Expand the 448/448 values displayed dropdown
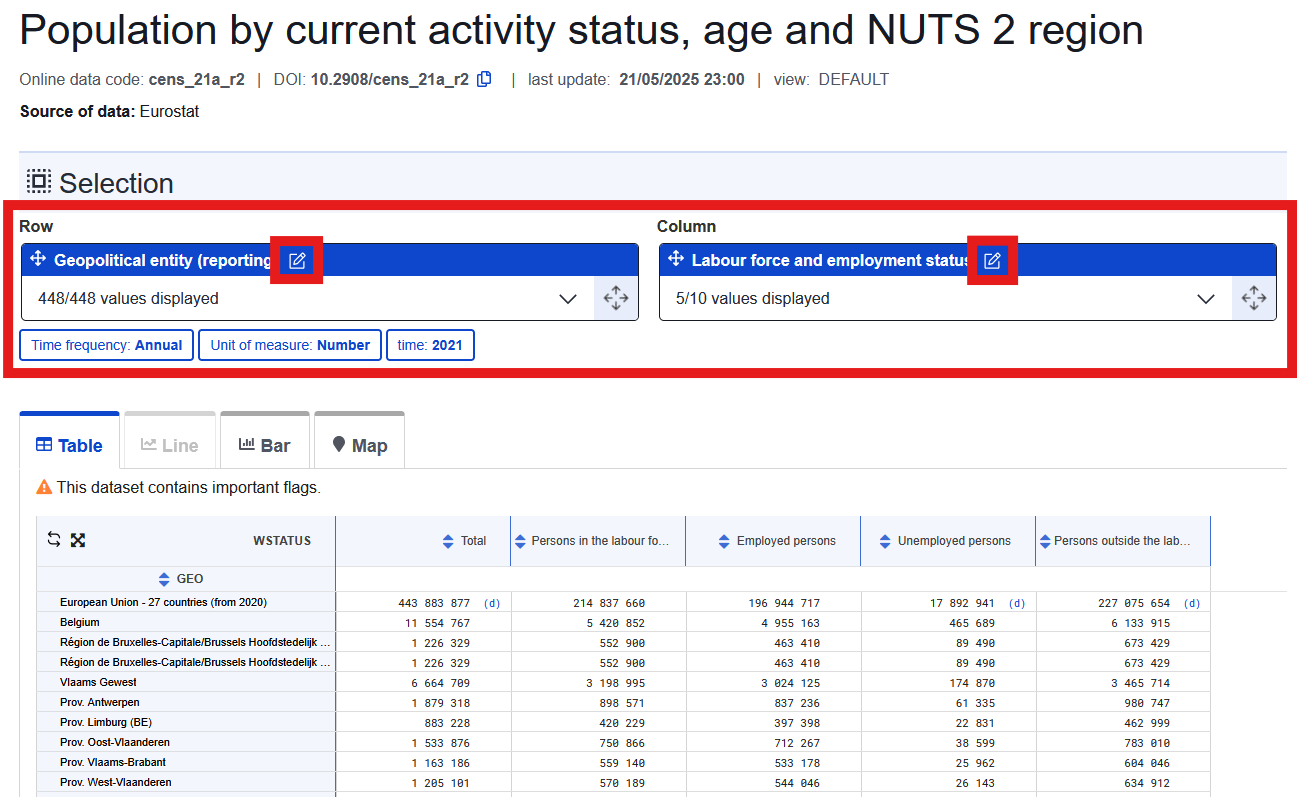The width and height of the screenshot is (1297, 797). (567, 298)
